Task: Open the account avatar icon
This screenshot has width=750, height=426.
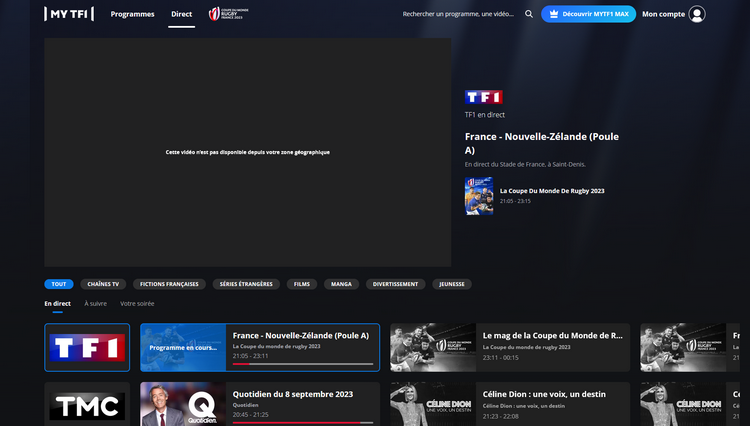Action: tap(697, 14)
